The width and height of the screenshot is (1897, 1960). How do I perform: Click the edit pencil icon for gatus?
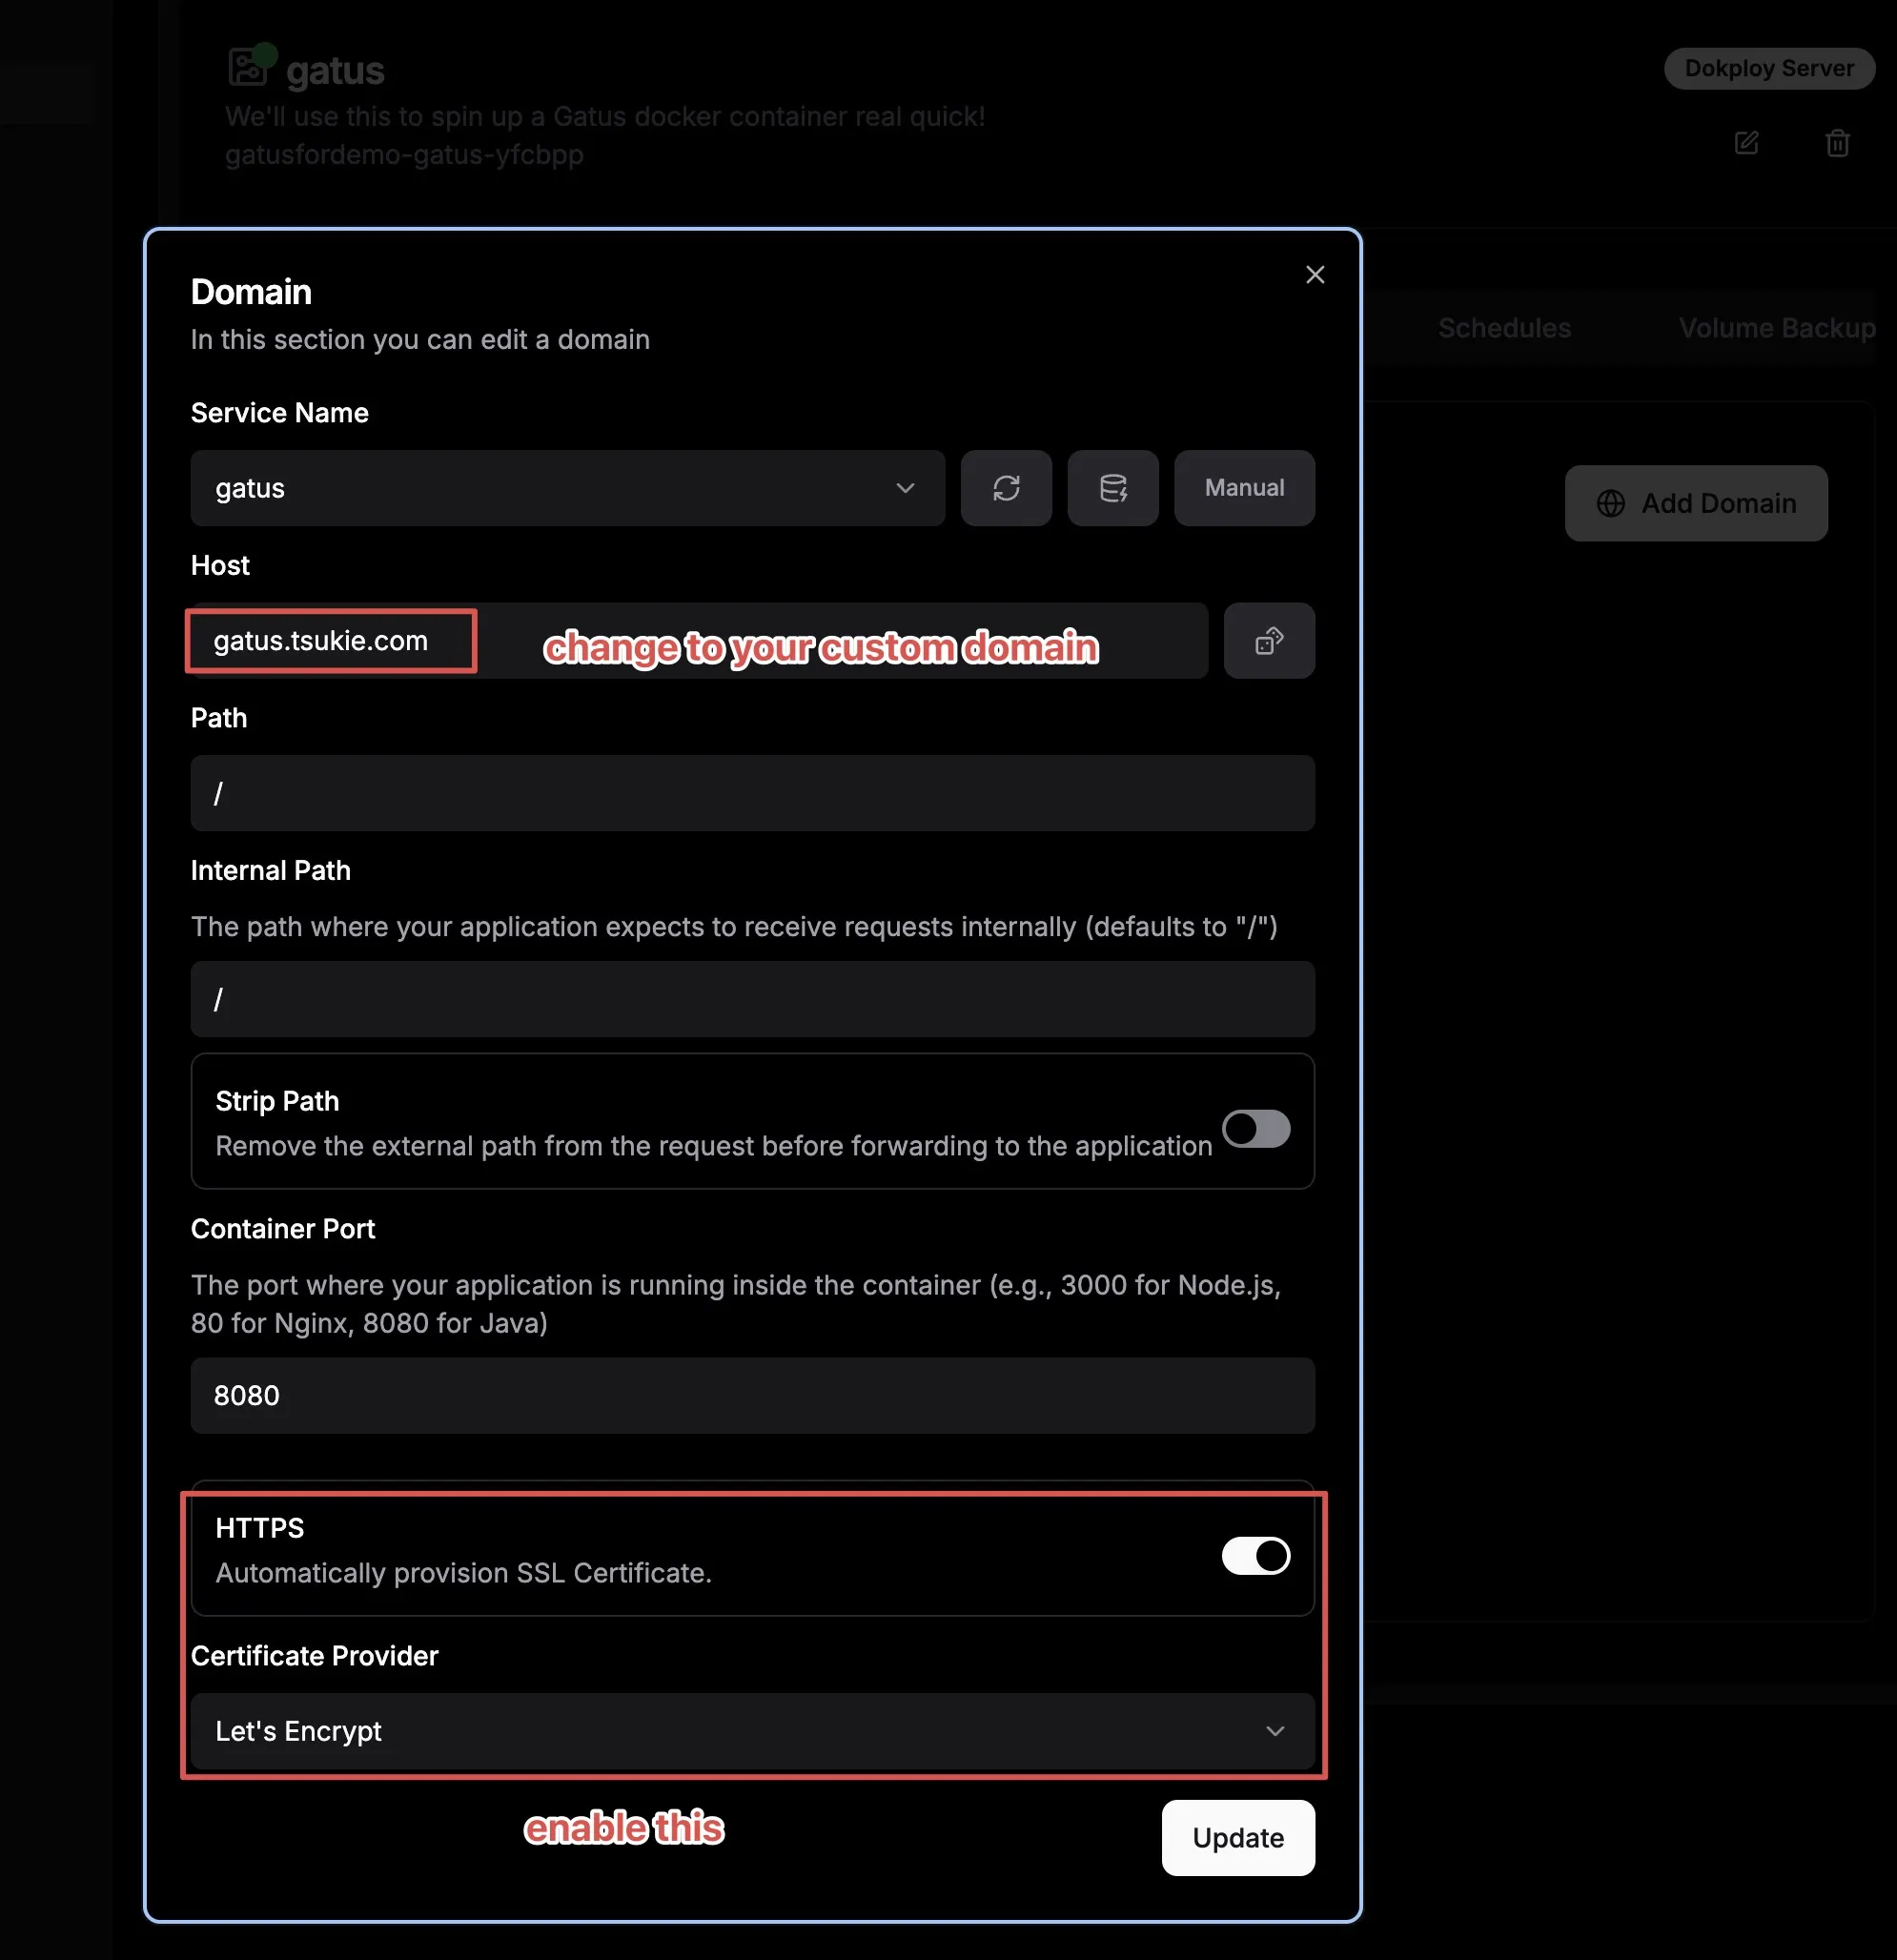pyautogui.click(x=1746, y=143)
